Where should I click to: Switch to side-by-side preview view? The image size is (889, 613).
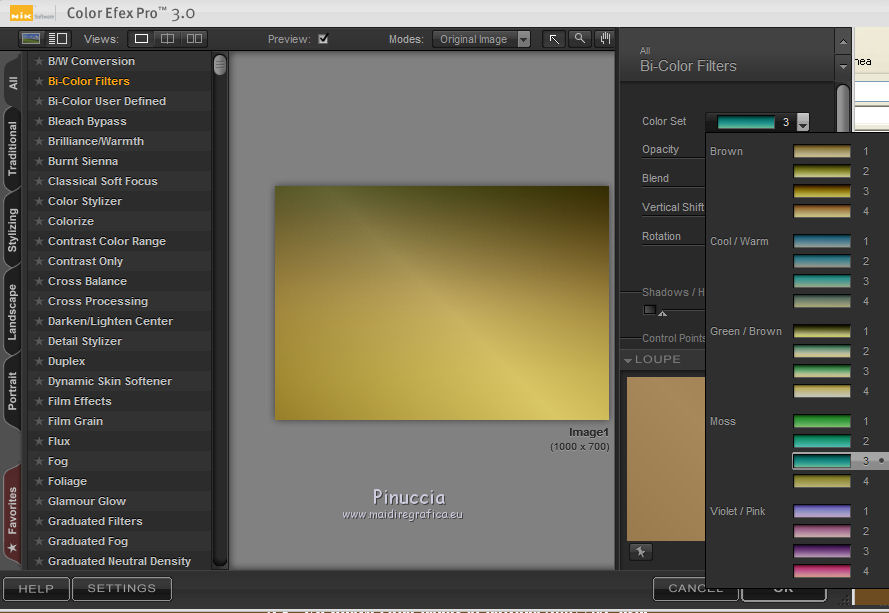tap(194, 39)
